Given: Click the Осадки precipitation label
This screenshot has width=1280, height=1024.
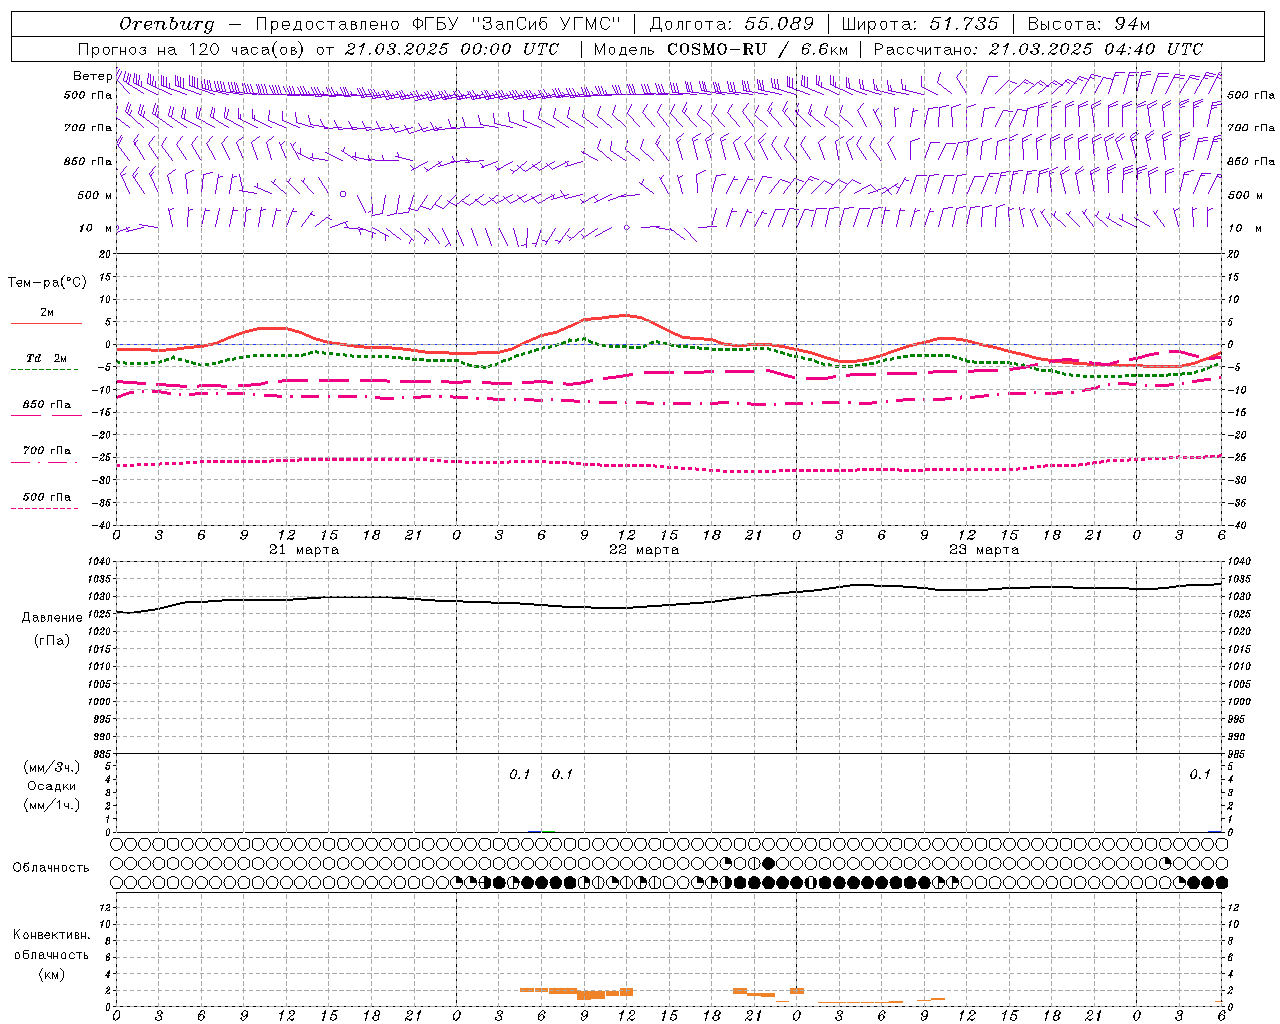Looking at the screenshot, I should (52, 786).
